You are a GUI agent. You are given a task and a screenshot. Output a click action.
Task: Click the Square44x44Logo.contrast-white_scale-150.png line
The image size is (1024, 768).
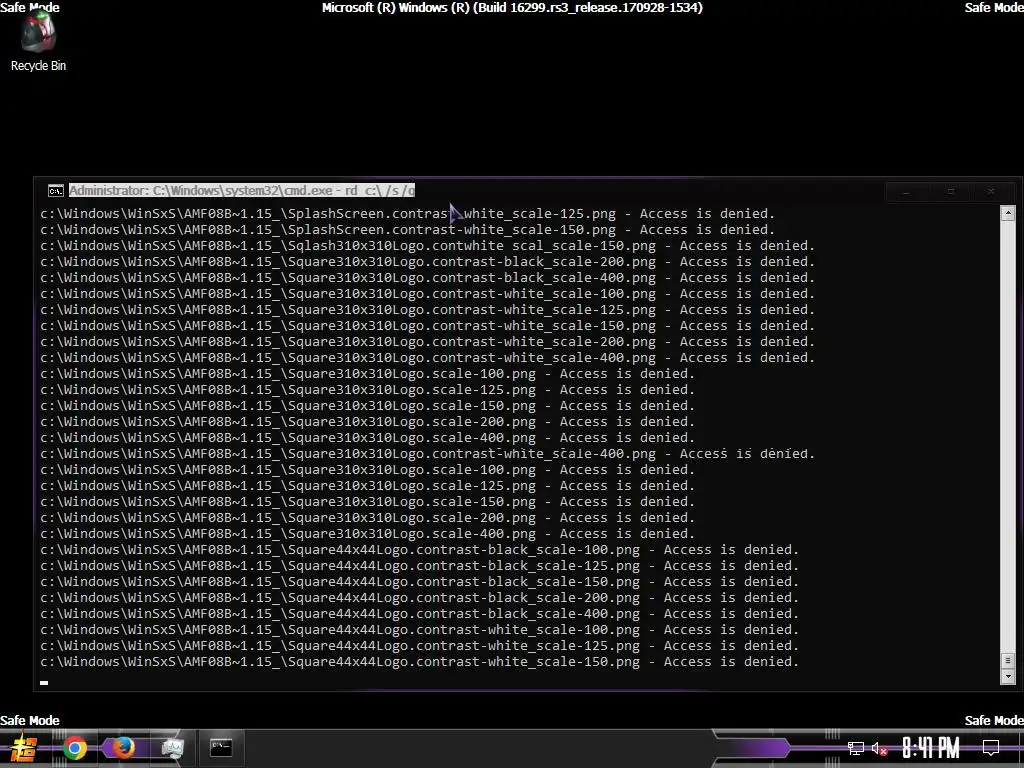(x=420, y=662)
